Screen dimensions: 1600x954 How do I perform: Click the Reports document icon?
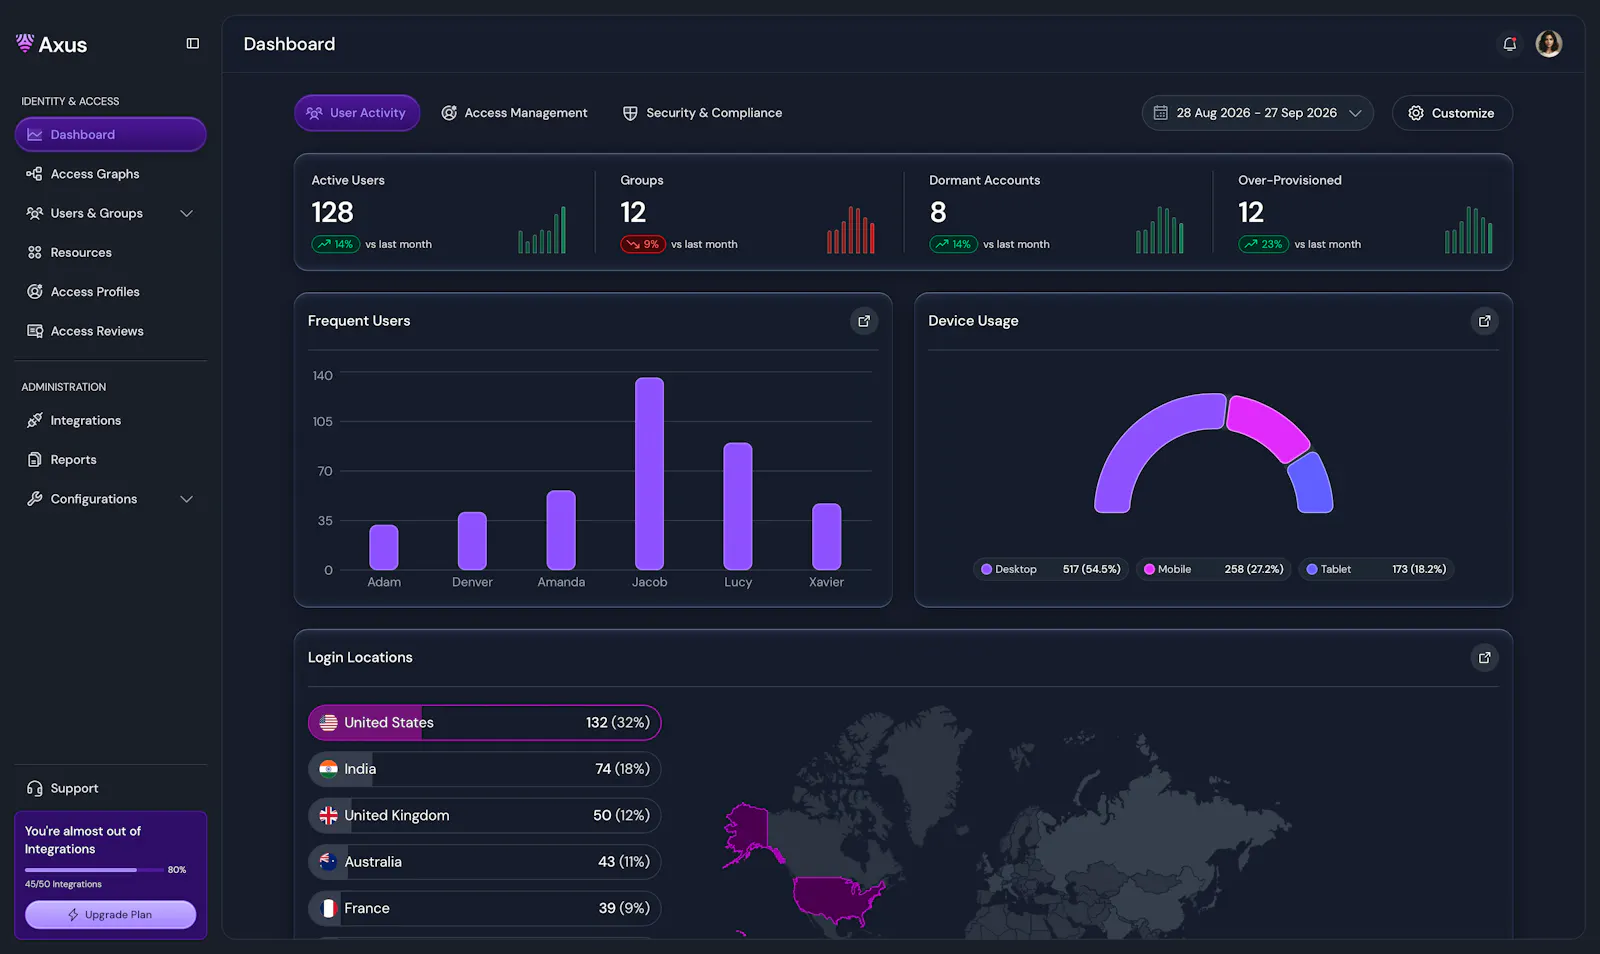pyautogui.click(x=35, y=460)
